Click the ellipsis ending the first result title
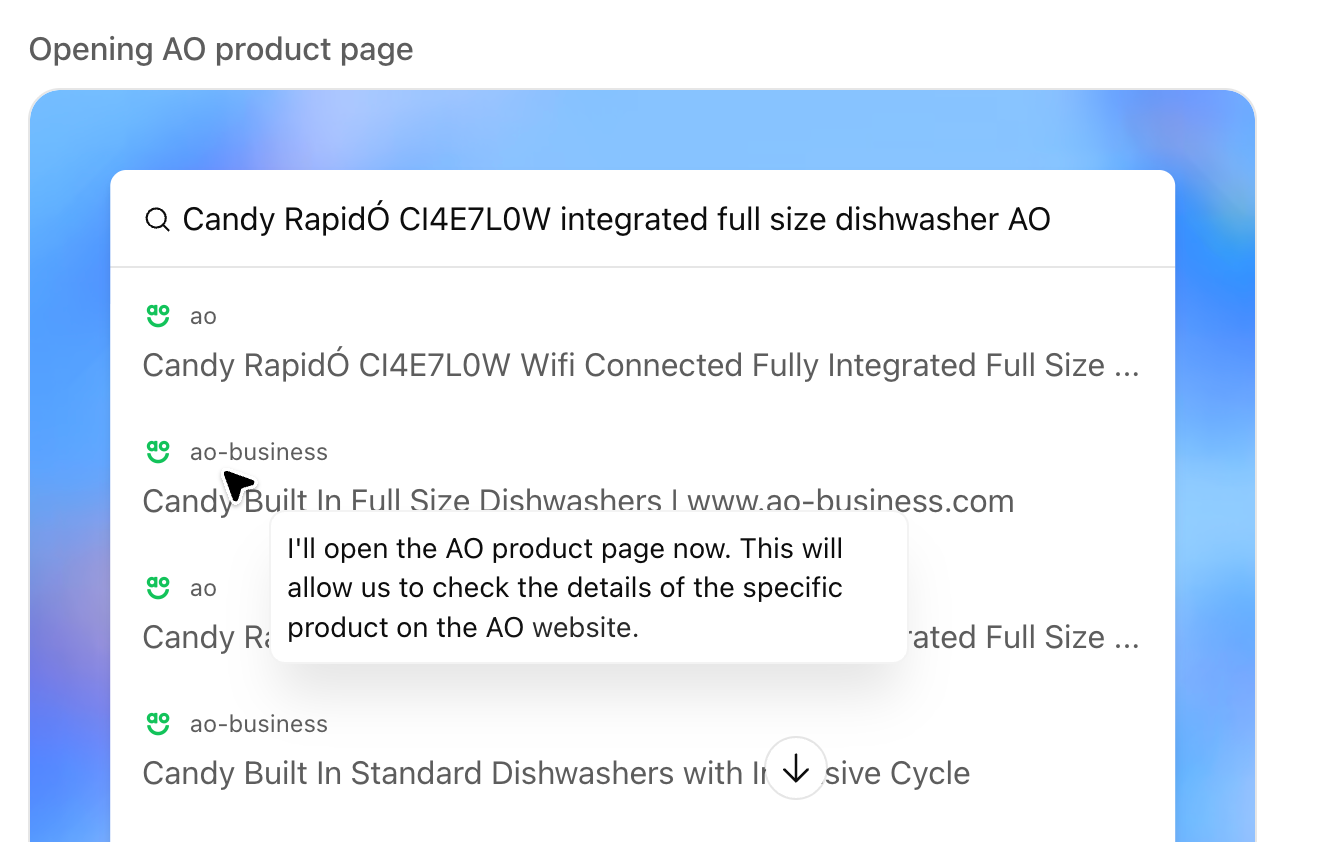Screen dimensions: 1332x842 click(x=1126, y=368)
